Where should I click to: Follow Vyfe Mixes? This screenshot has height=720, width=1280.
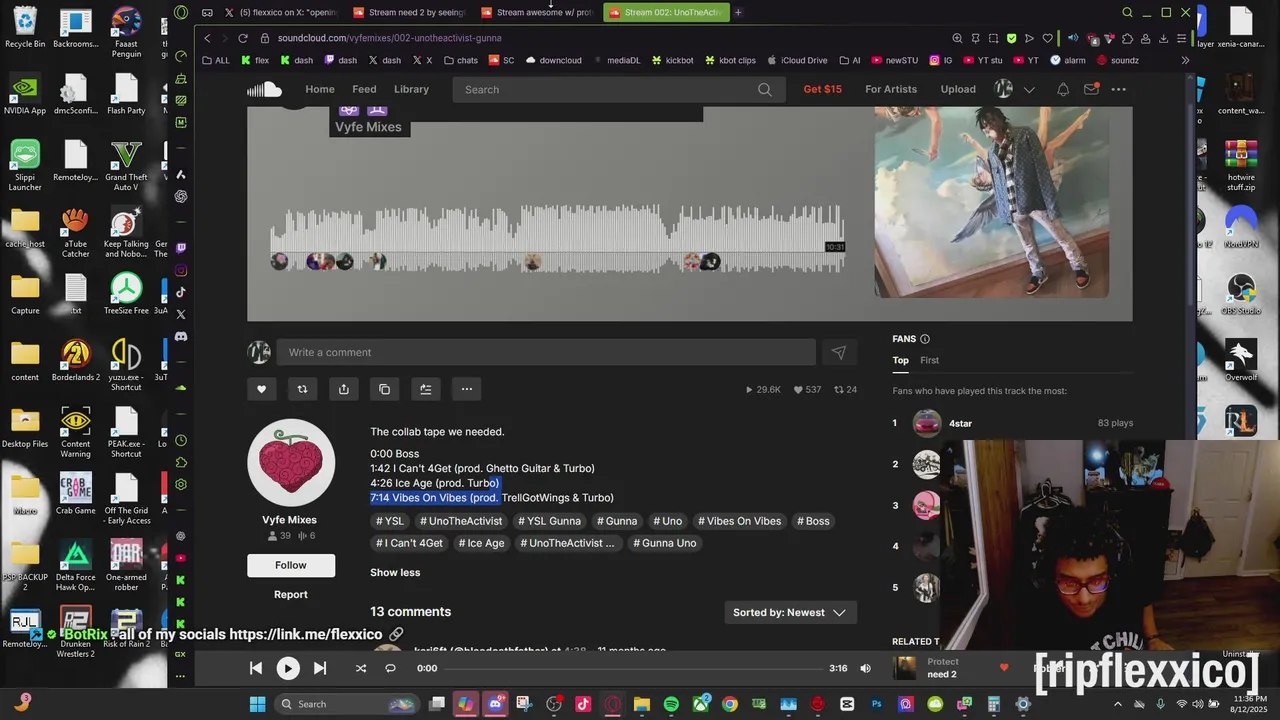click(291, 565)
